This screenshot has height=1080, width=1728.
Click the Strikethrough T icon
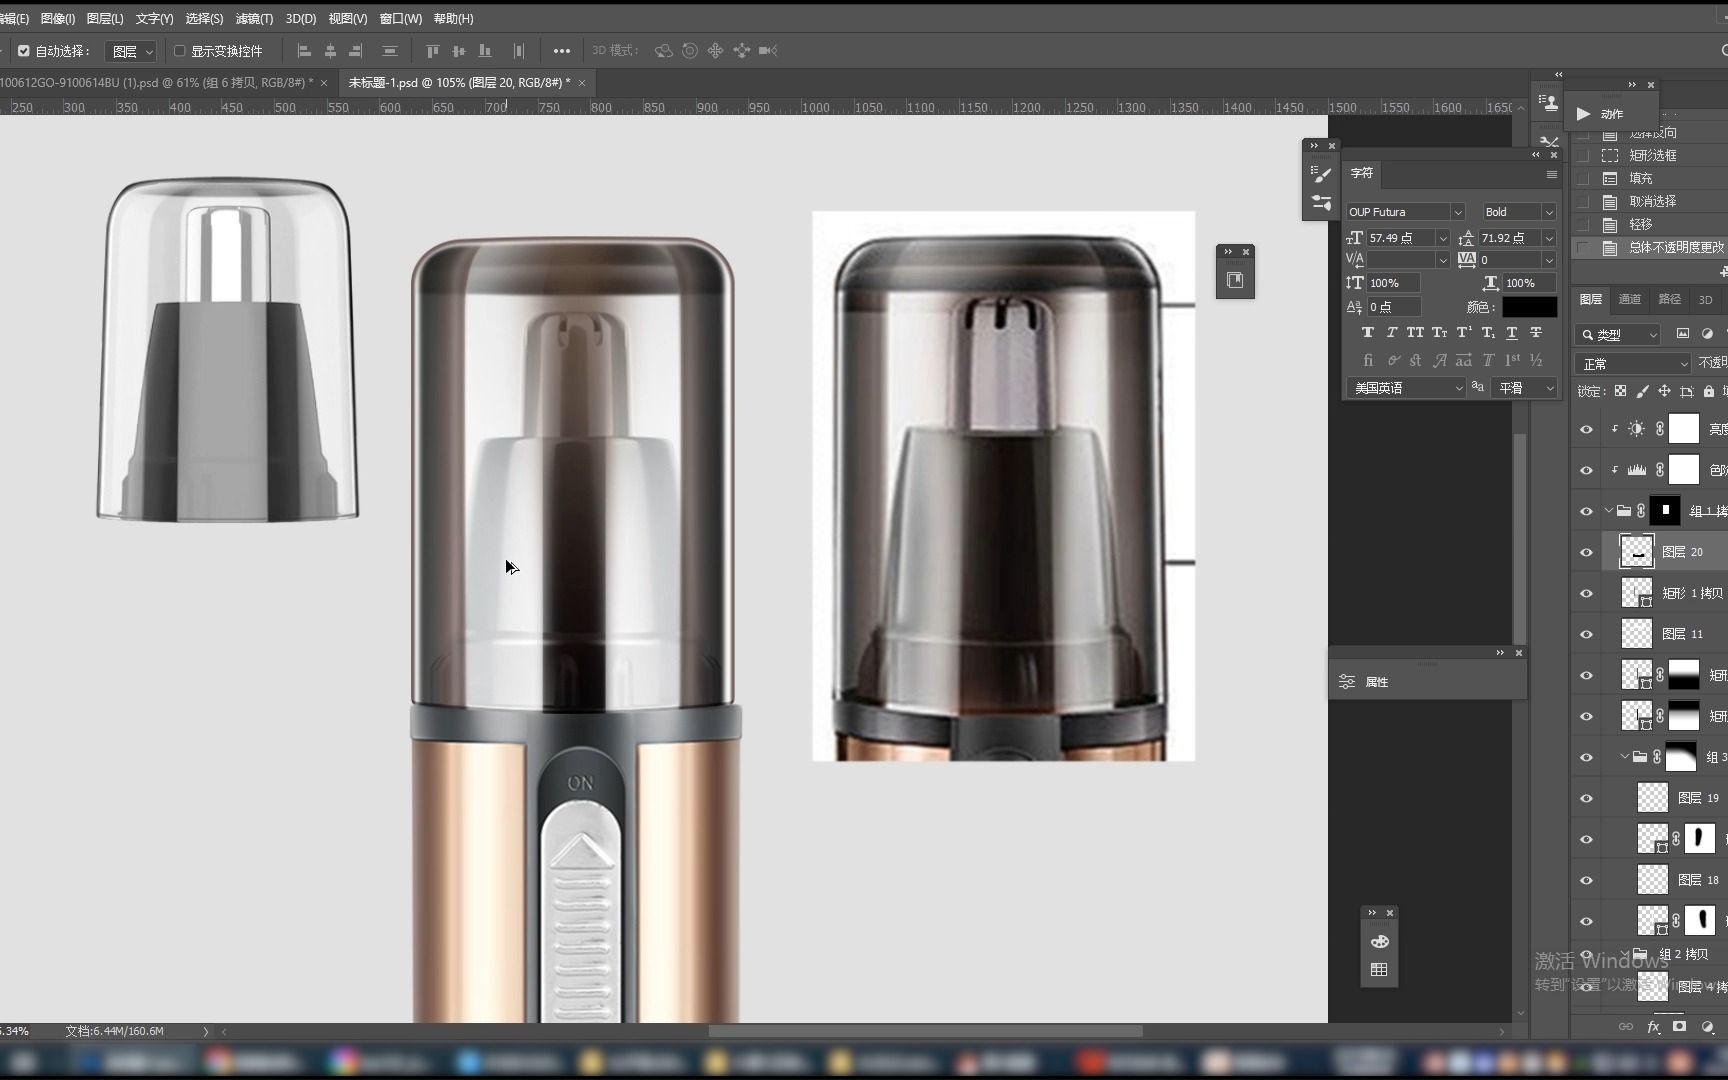[x=1536, y=332]
